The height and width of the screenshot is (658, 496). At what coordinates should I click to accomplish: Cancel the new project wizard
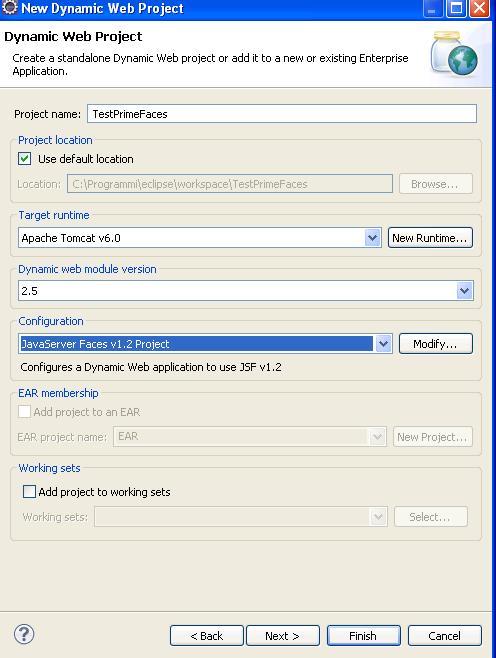click(x=444, y=636)
